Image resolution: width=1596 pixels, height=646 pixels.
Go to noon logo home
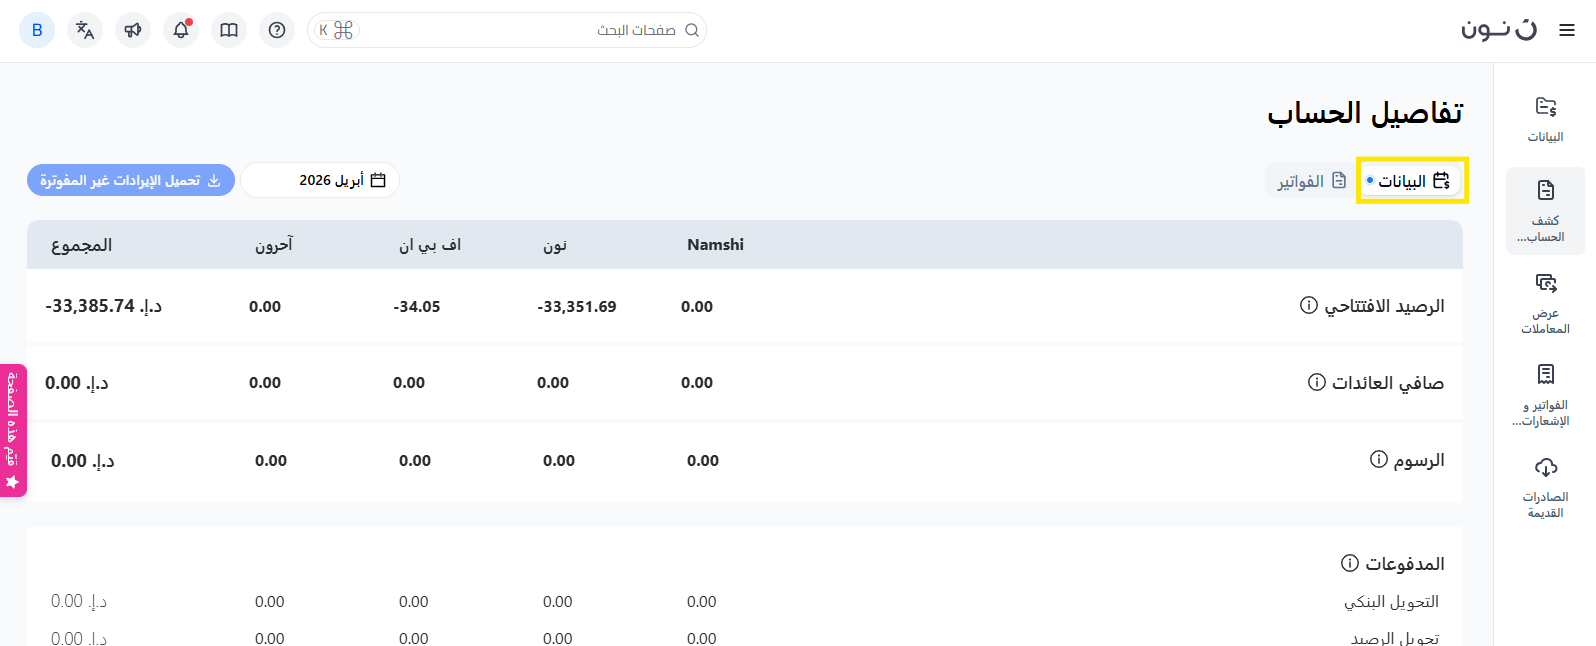(1498, 29)
